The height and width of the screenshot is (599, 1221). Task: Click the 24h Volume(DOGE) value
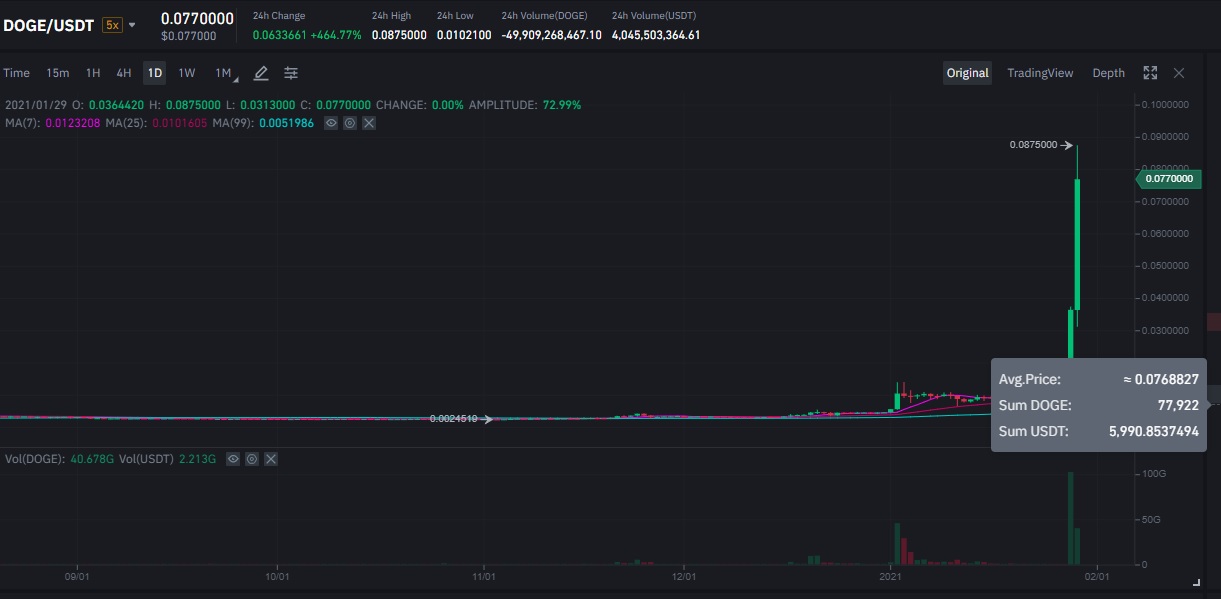551,35
